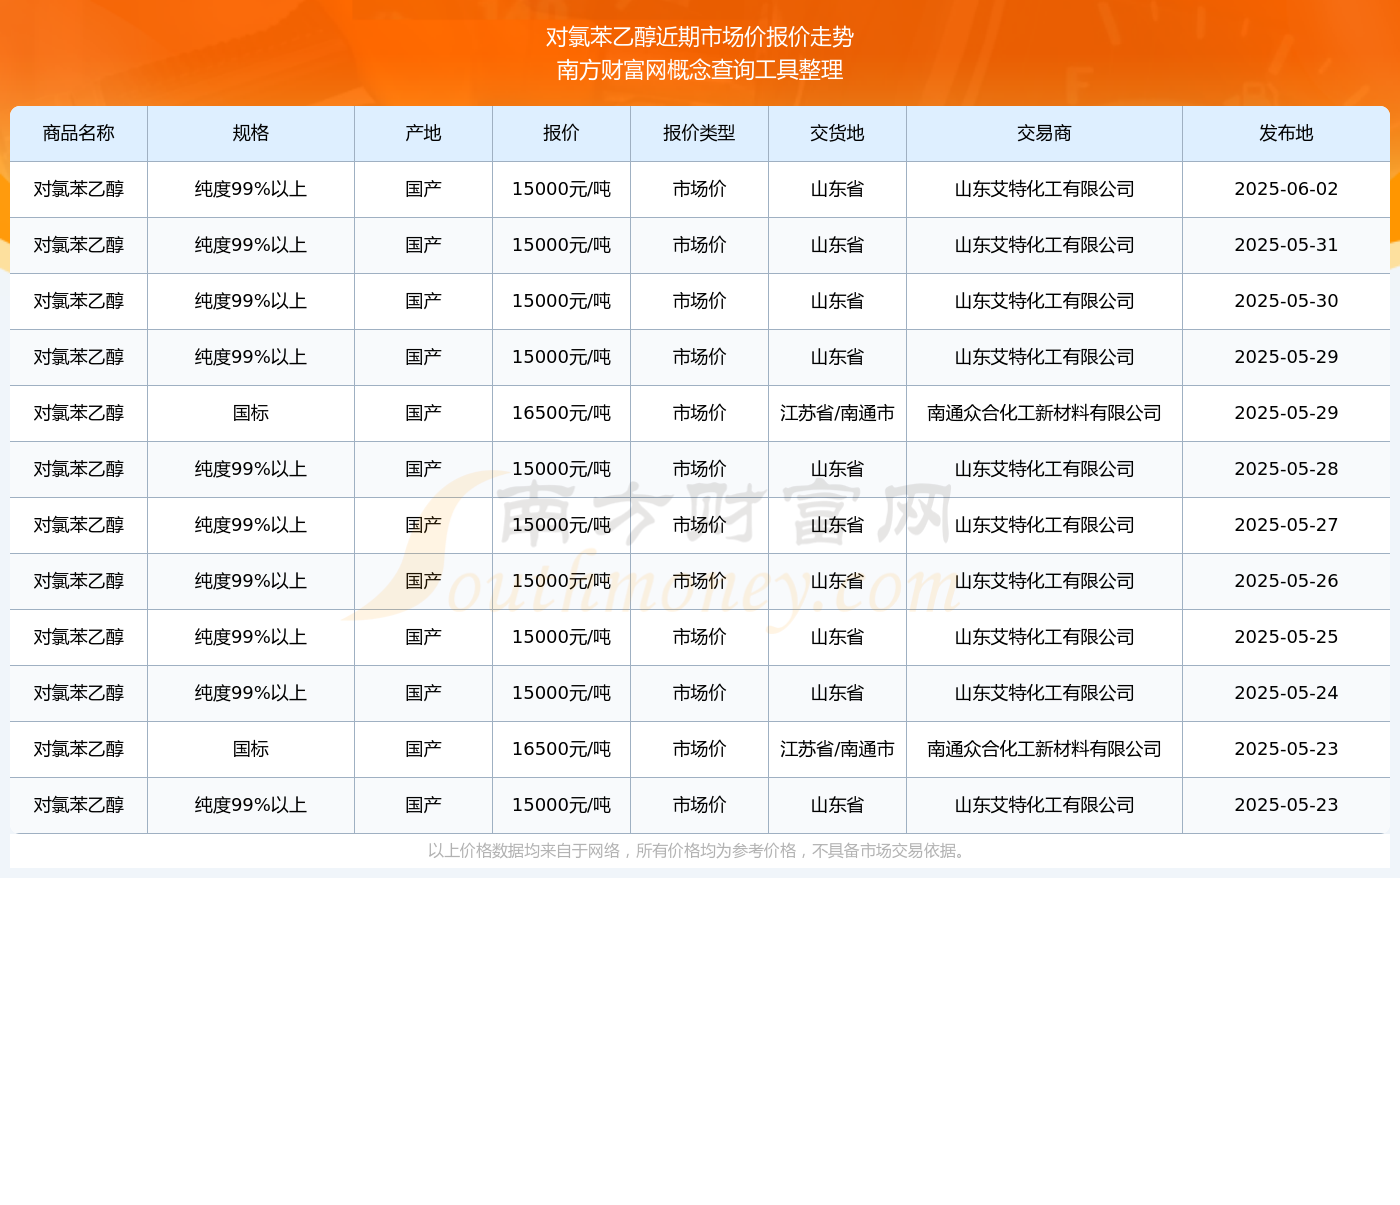Click 国标 spec in the 2025-05-29 row
This screenshot has height=1205, width=1400.
click(x=251, y=413)
